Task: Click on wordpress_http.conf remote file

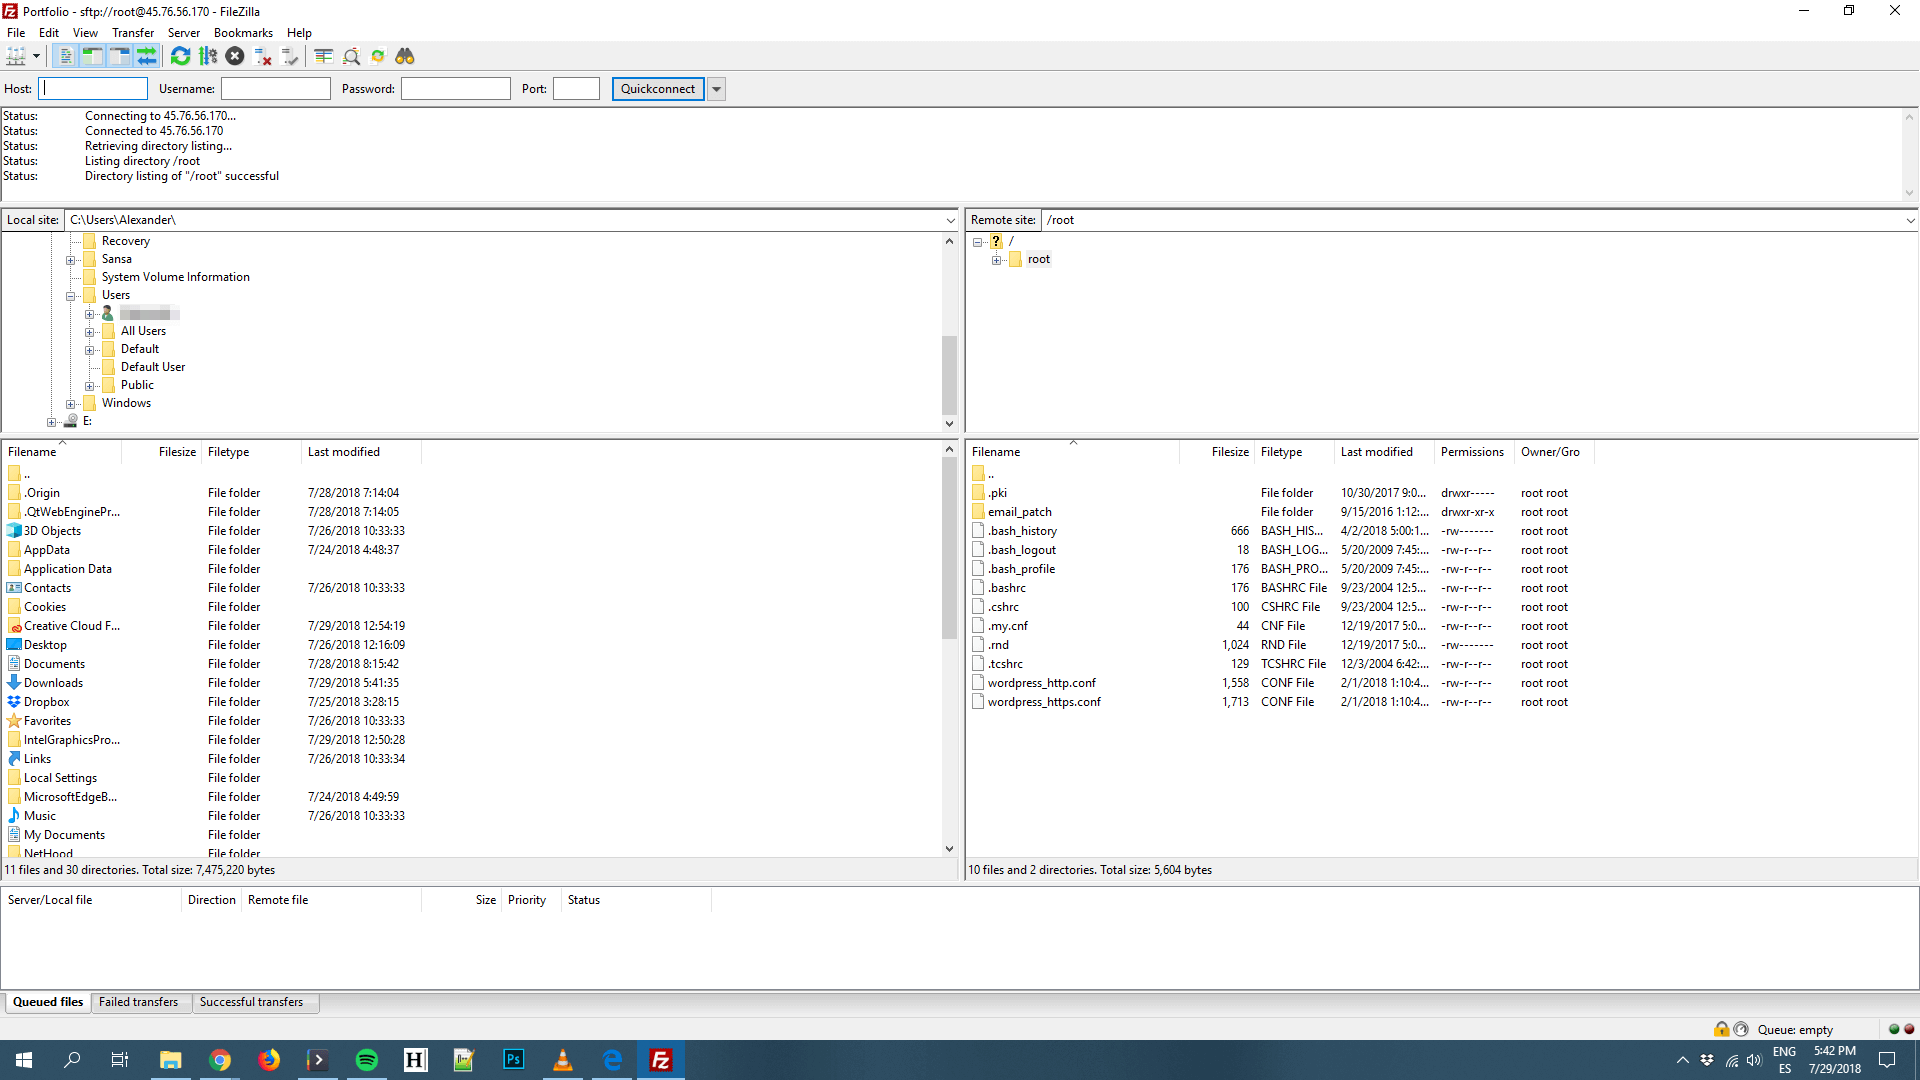Action: [1042, 682]
